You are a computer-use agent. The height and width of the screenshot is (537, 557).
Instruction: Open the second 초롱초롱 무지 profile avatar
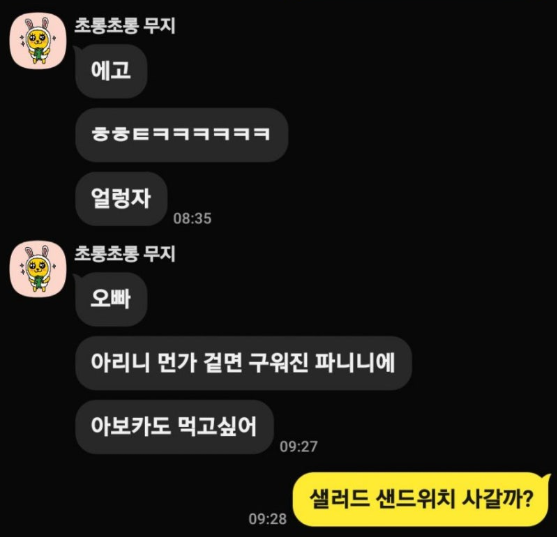[38, 269]
